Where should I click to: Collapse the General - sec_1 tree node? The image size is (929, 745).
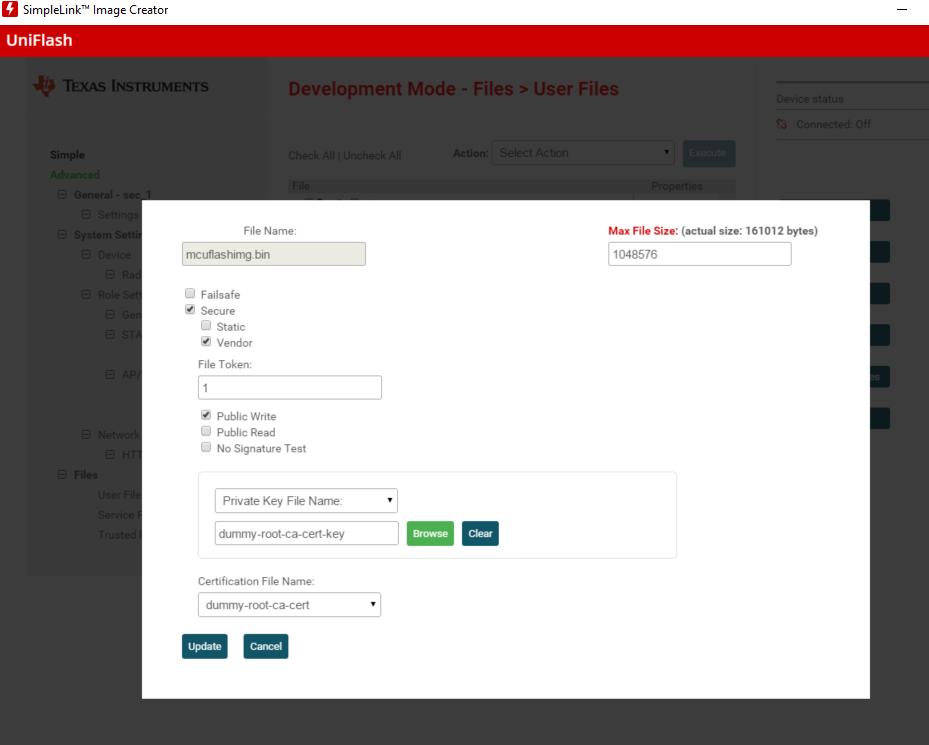62,194
